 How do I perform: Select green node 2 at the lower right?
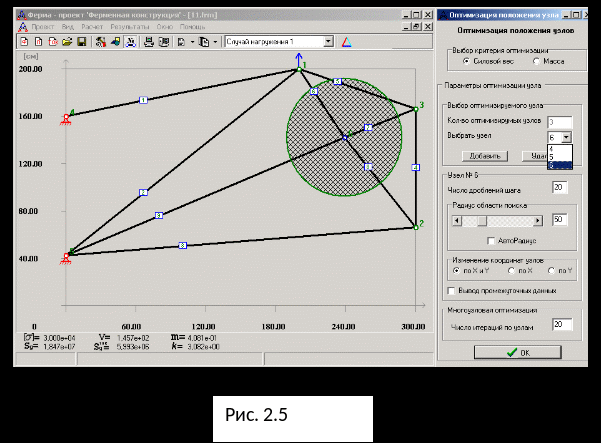[416, 227]
